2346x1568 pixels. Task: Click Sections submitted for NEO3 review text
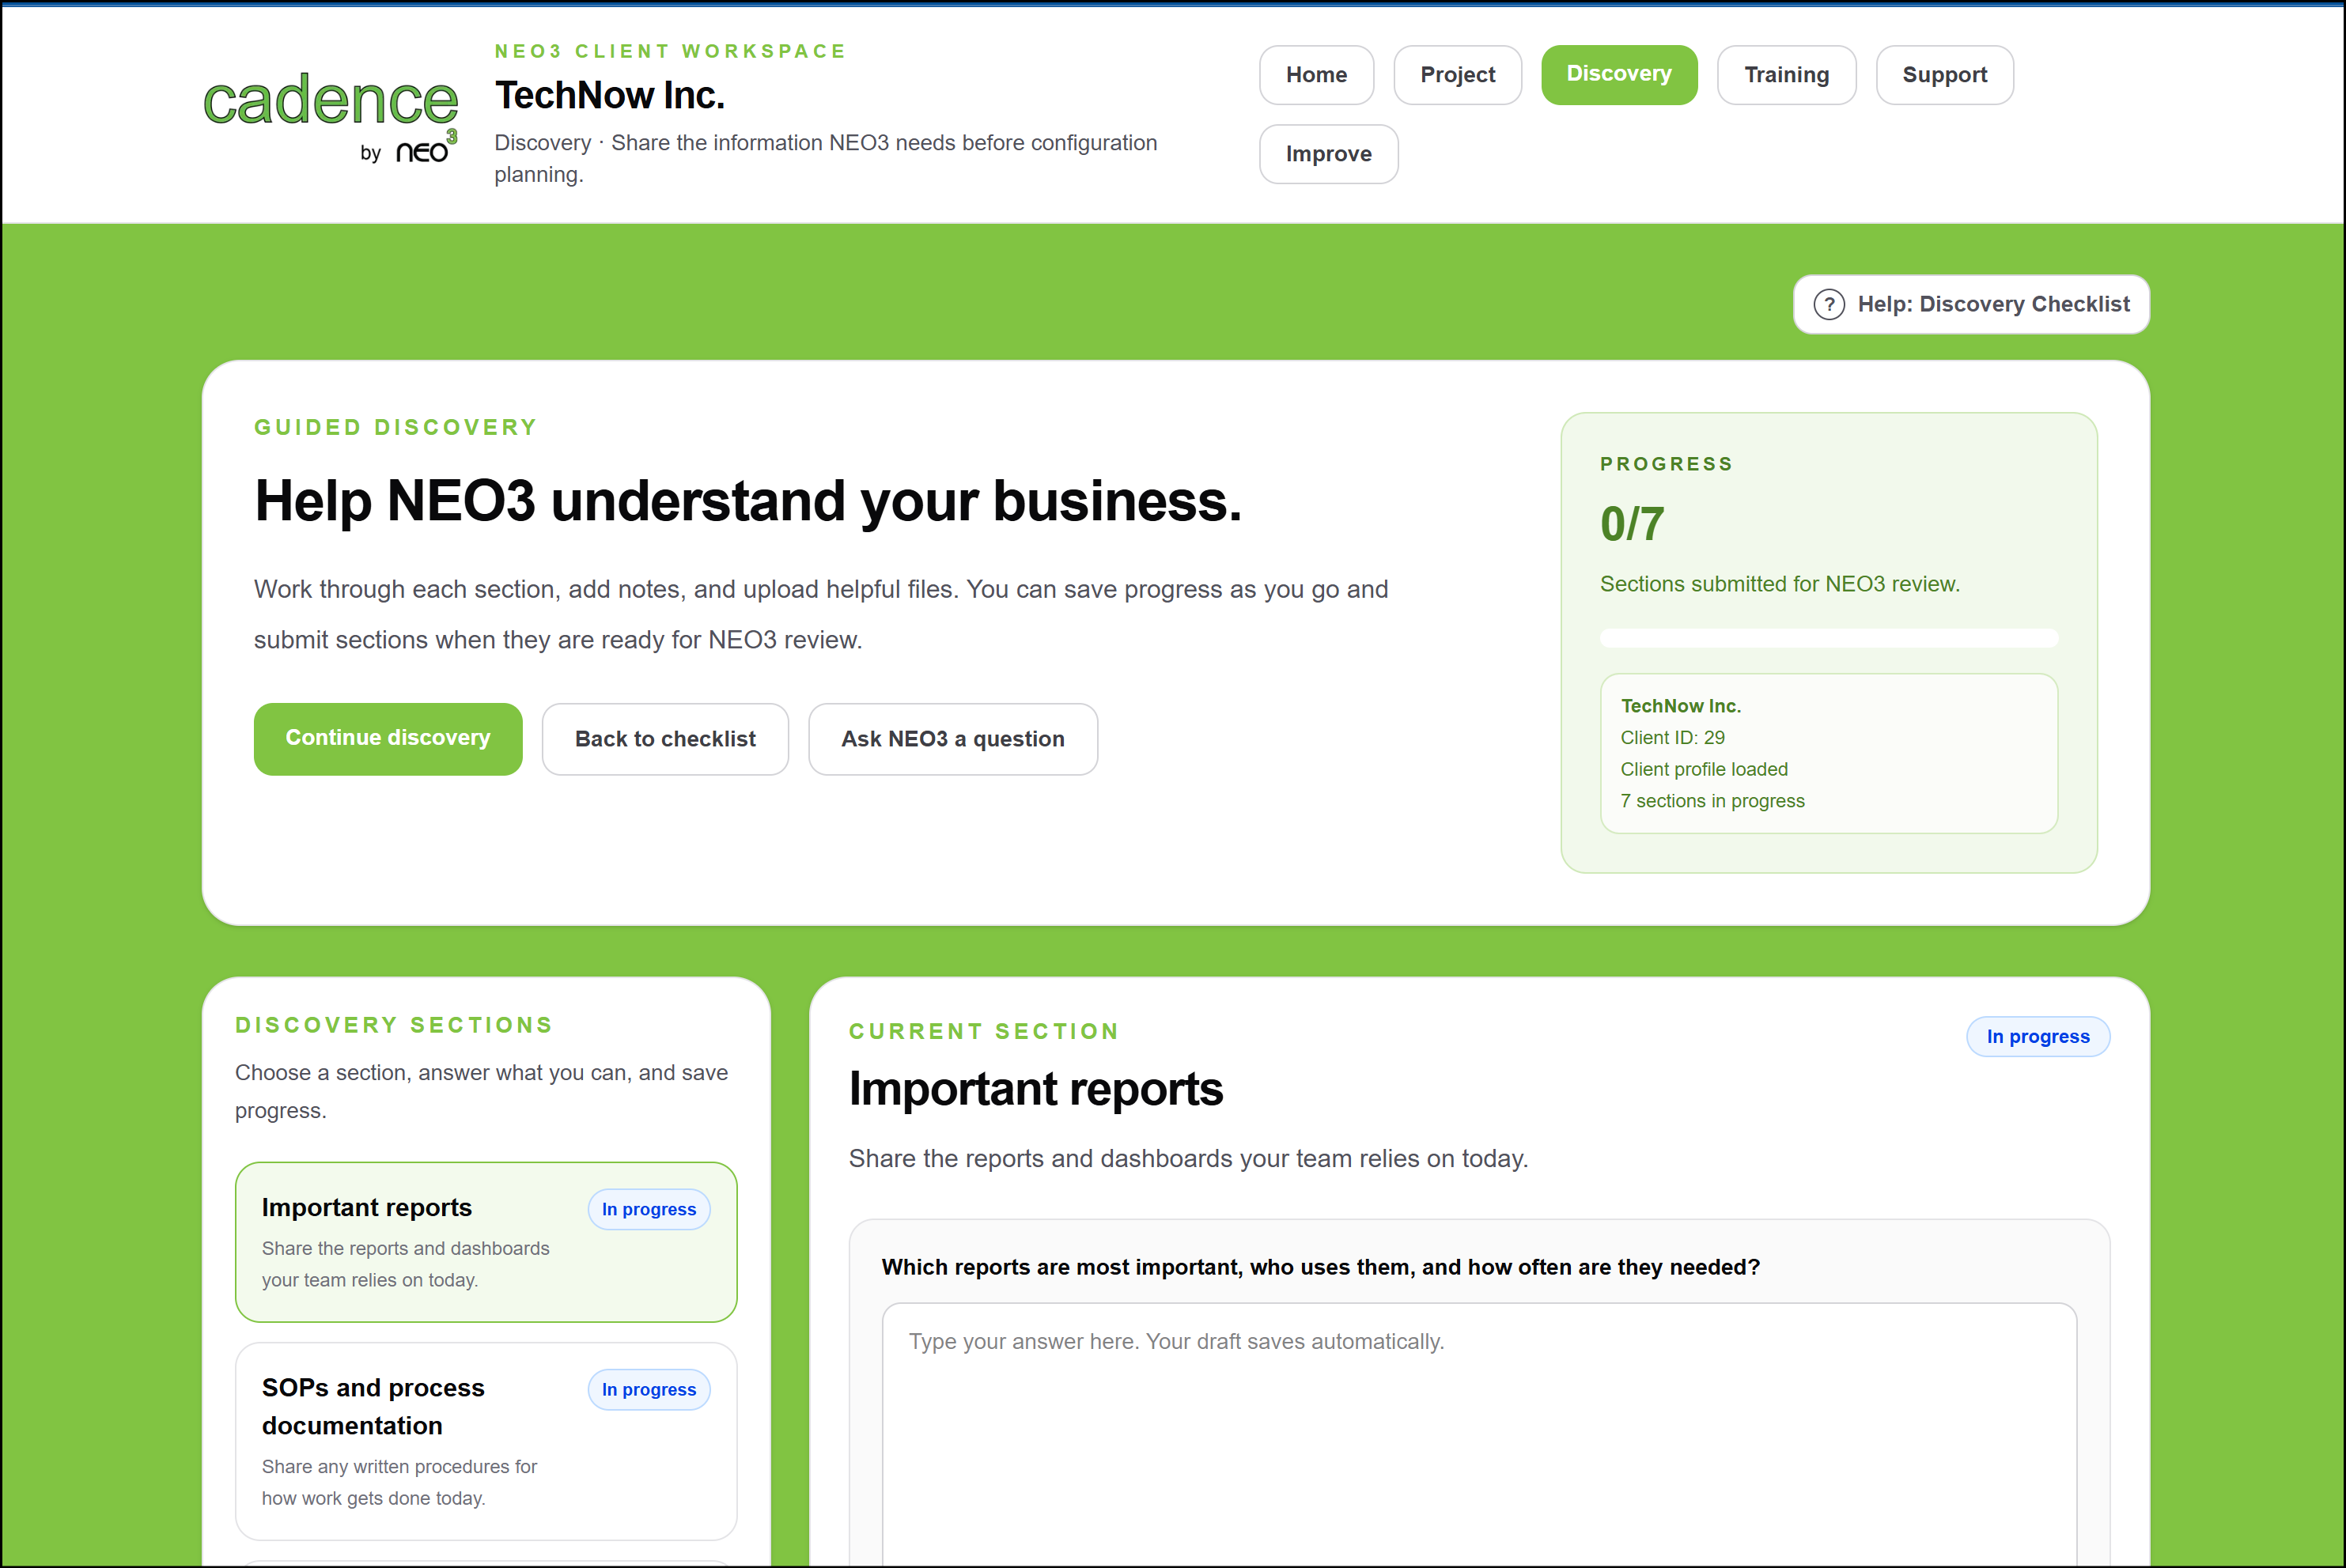(x=1779, y=584)
